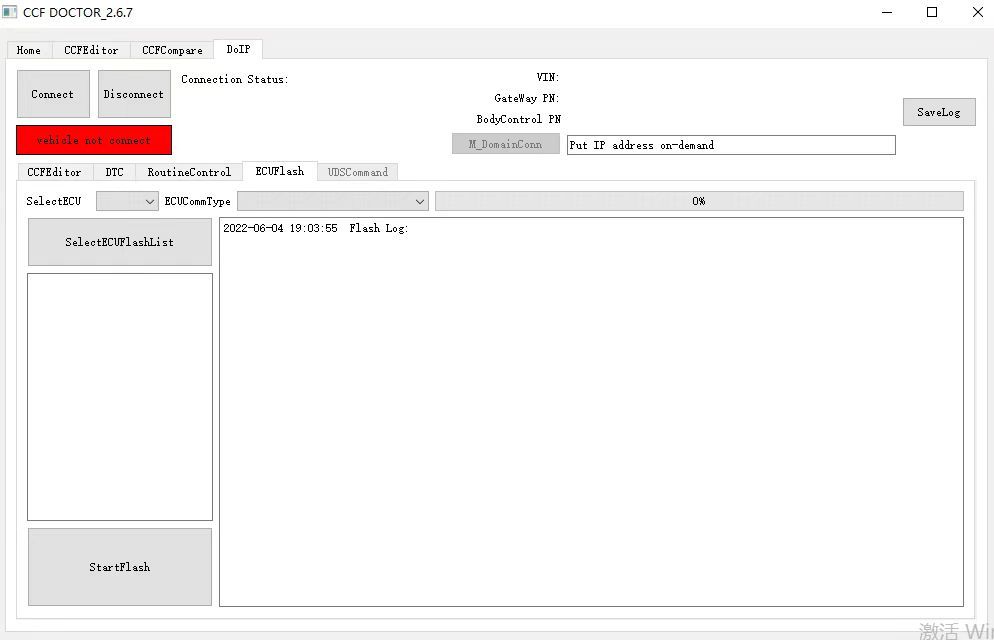Click the CCF DOCTOR title bar icon
Viewport: 994px width, 640px height.
click(x=10, y=12)
